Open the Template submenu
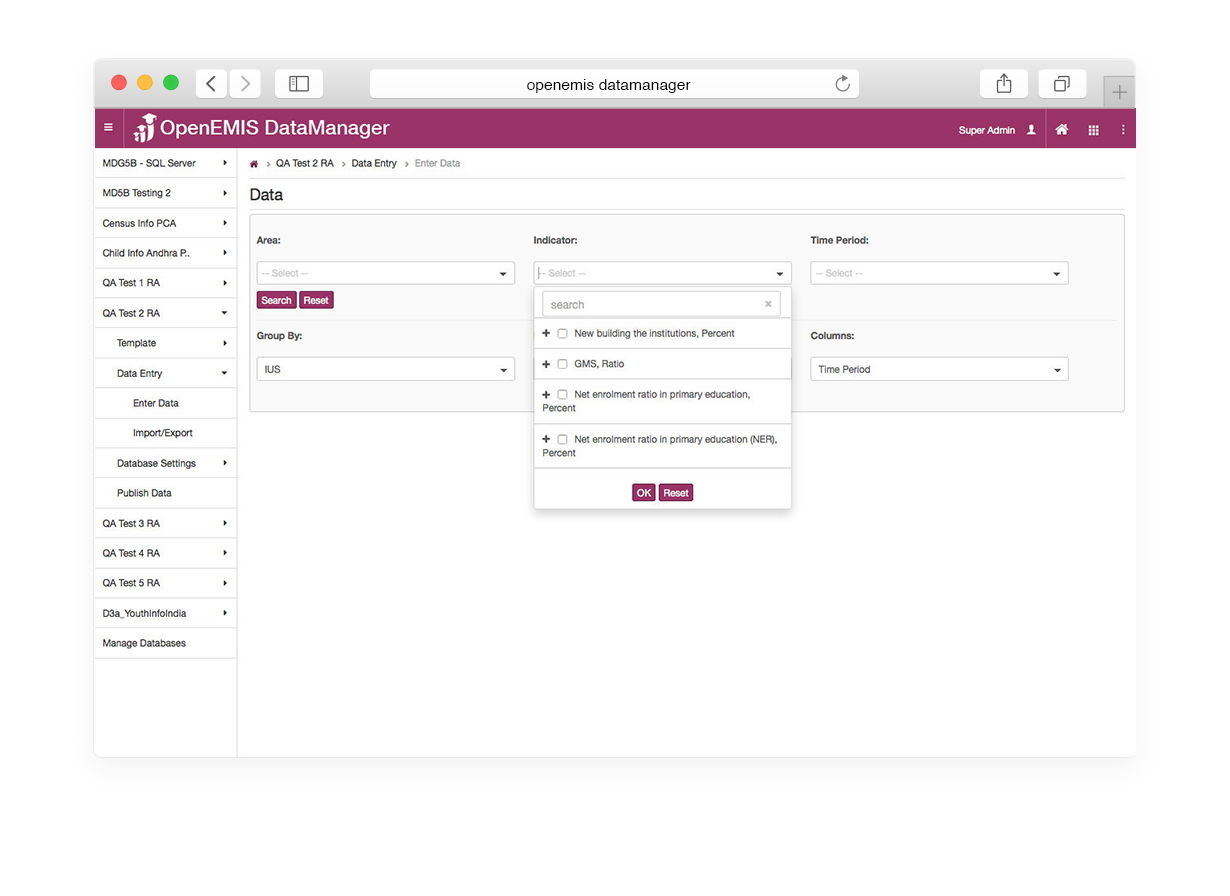The width and height of the screenshot is (1230, 896). pos(165,343)
